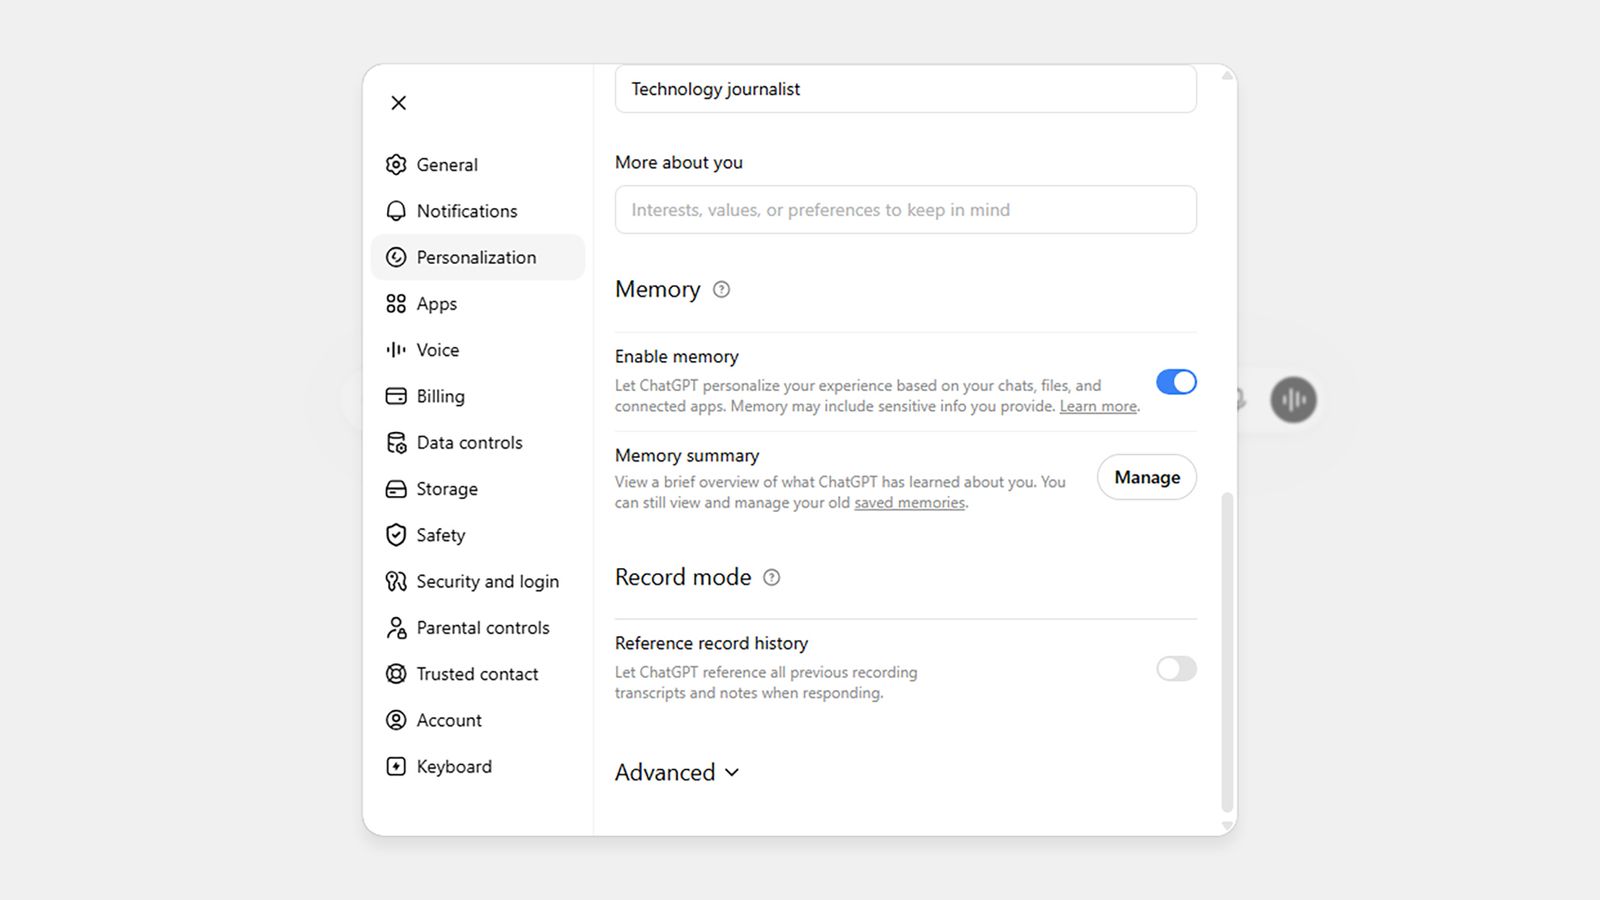This screenshot has width=1600, height=900.
Task: Open the General settings tab
Action: click(x=478, y=165)
